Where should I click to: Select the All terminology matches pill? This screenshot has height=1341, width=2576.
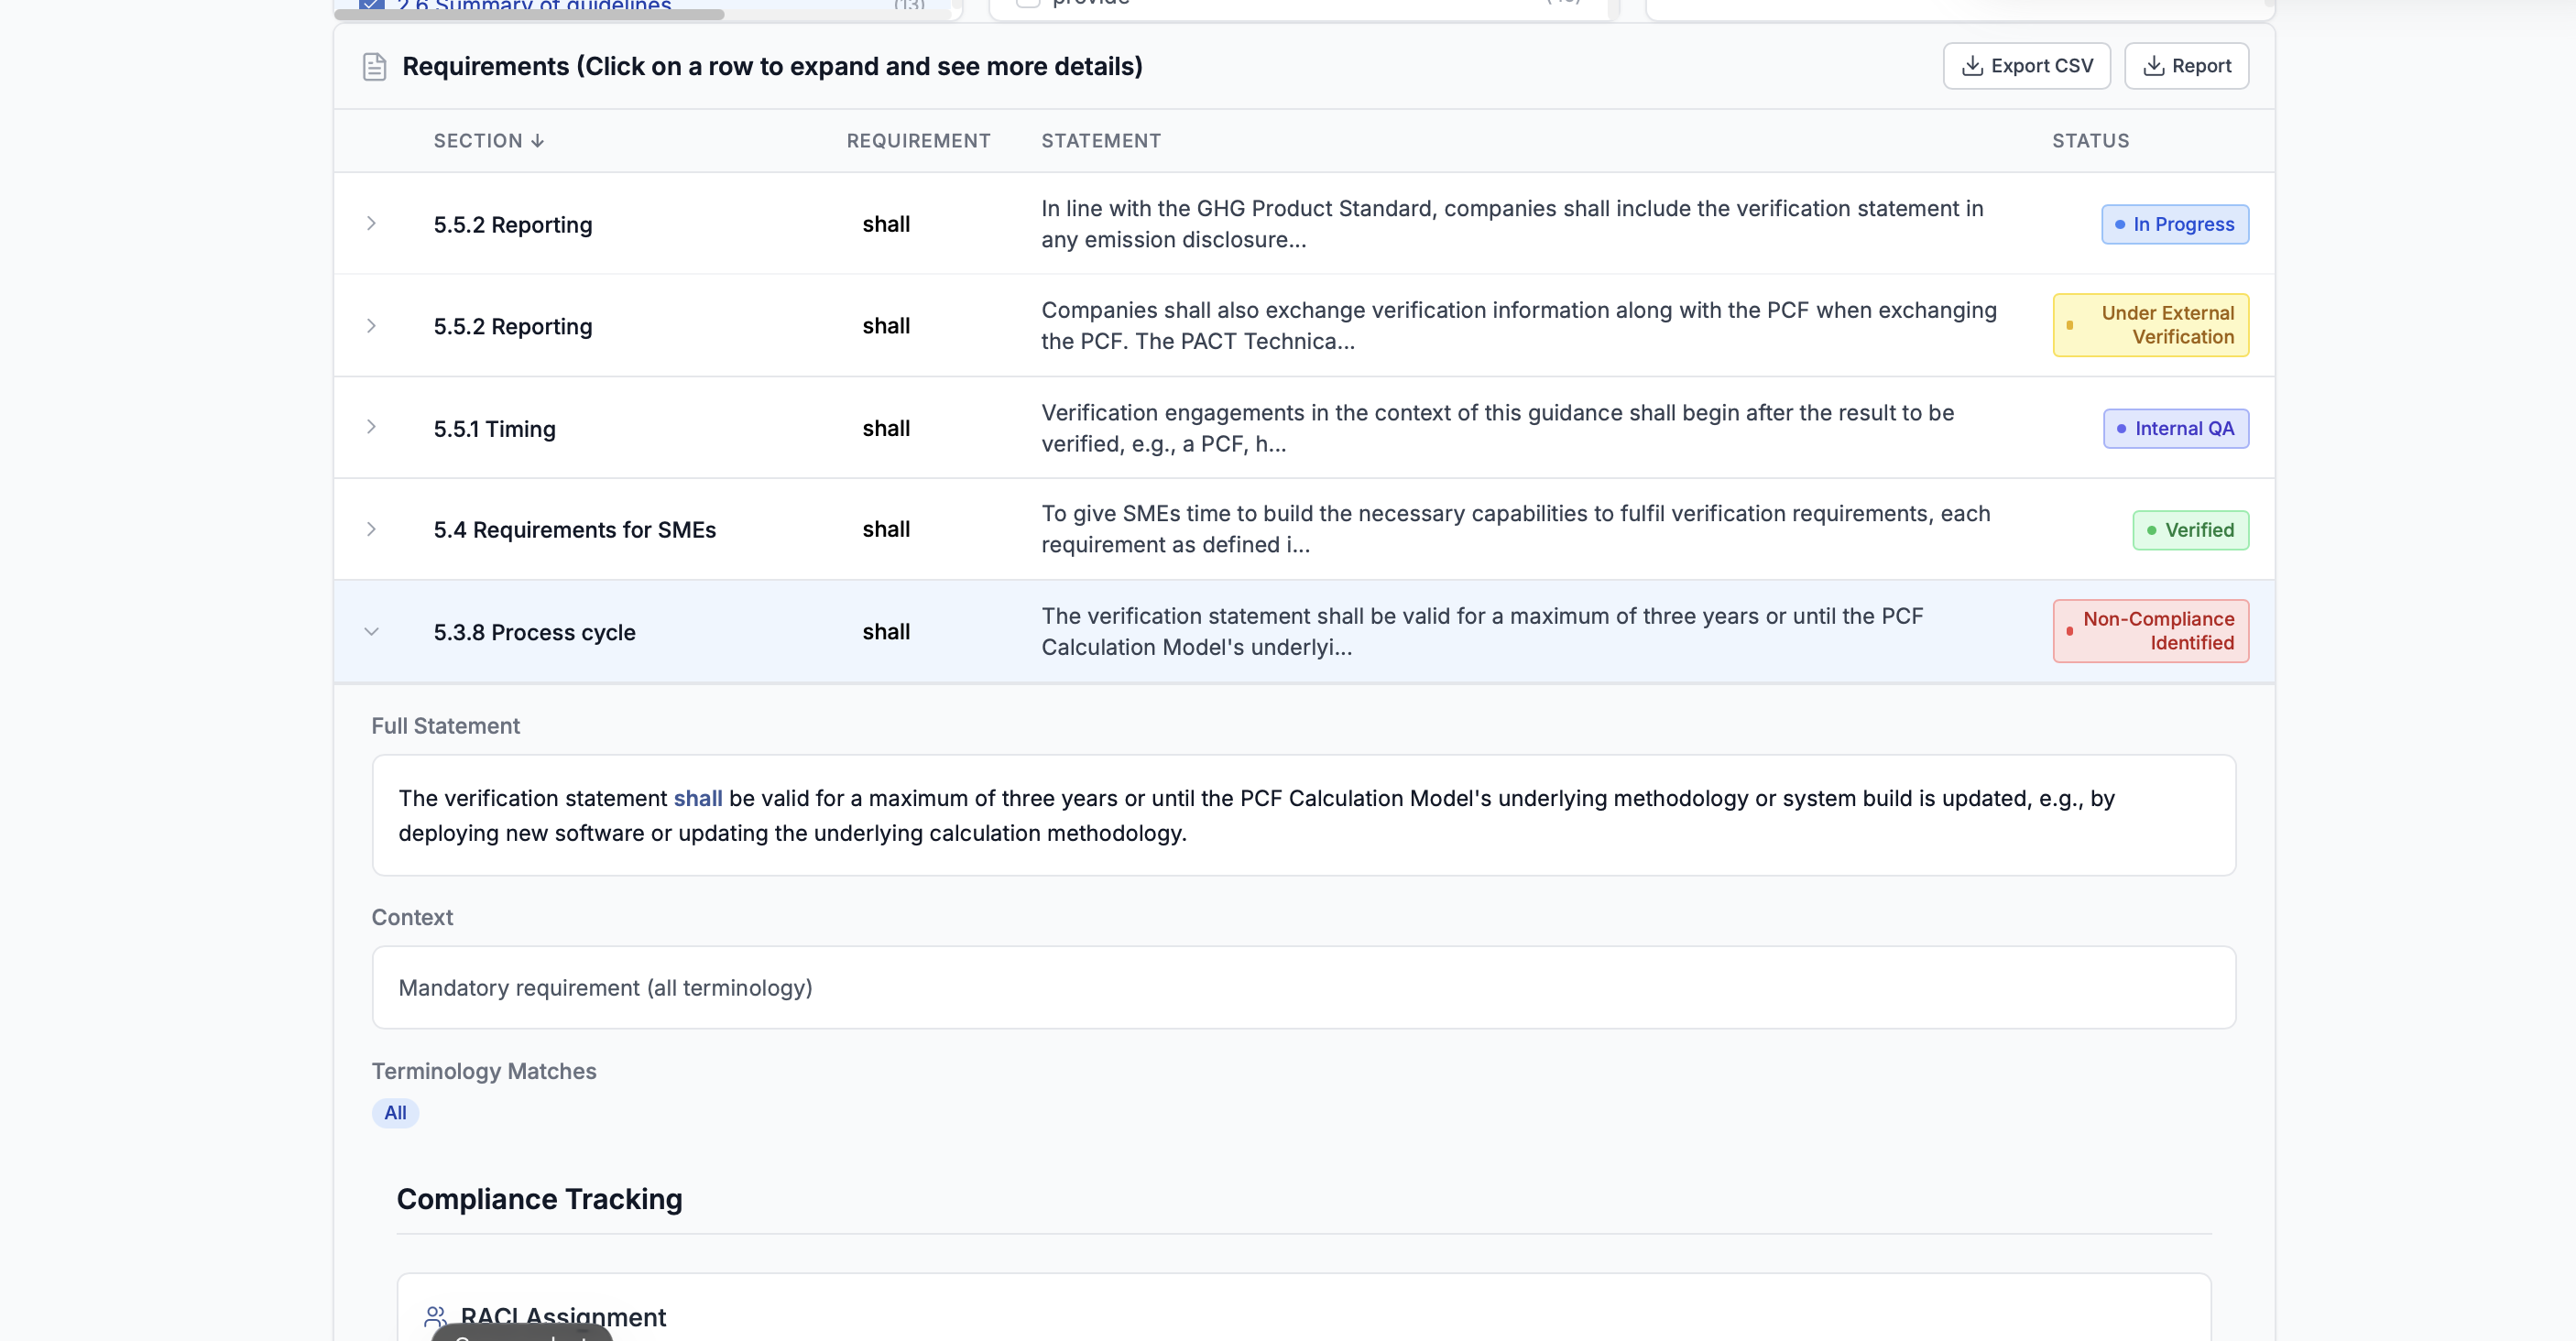click(395, 1112)
